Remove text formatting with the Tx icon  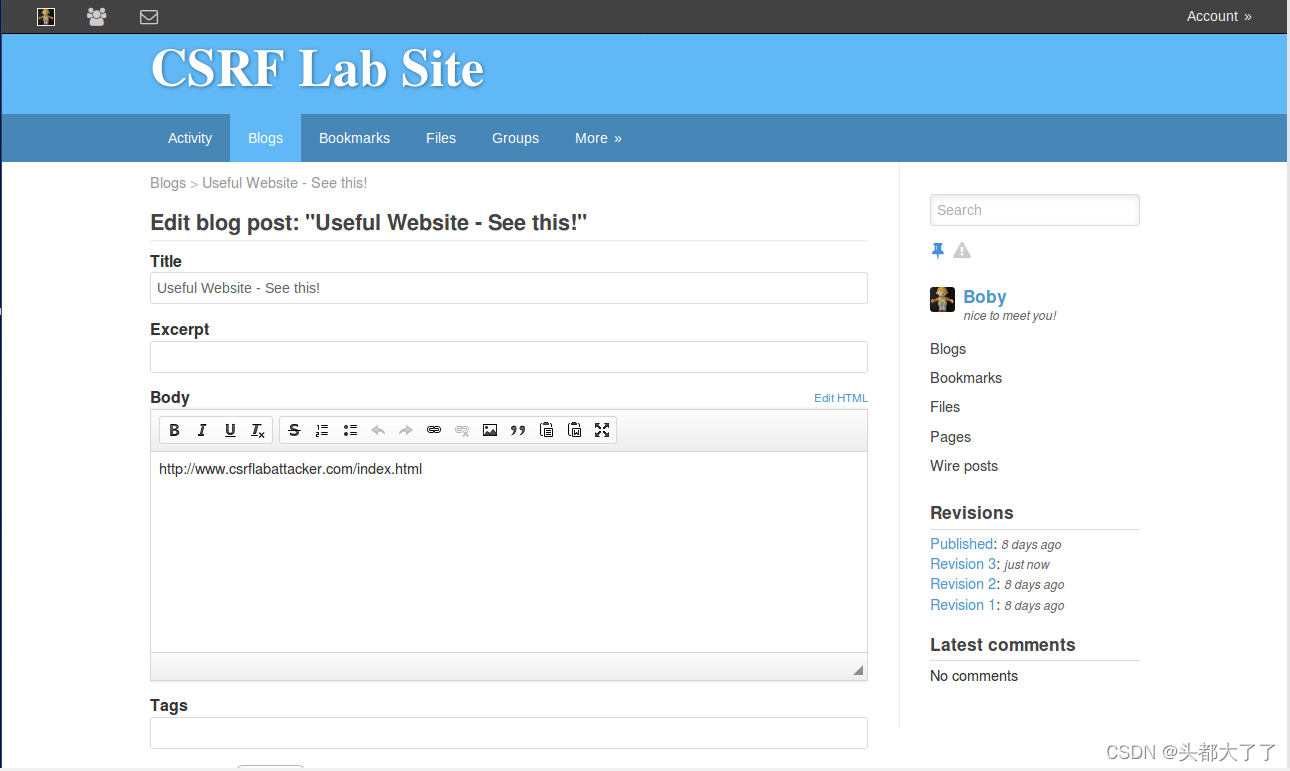coord(257,429)
